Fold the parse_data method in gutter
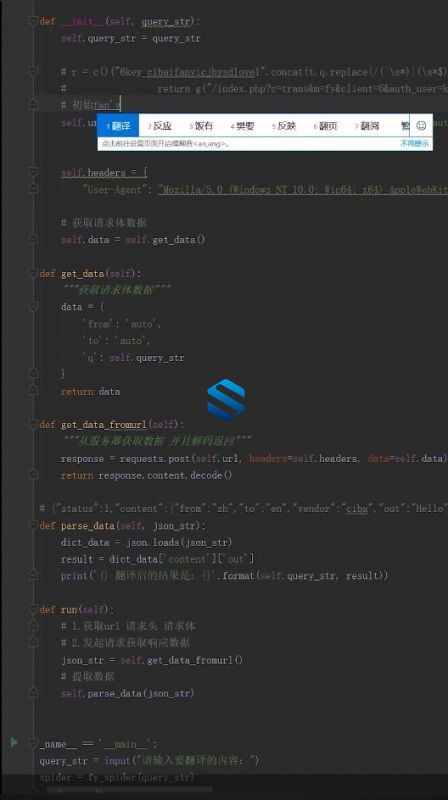This screenshot has width=448, height=800. [x=33, y=525]
